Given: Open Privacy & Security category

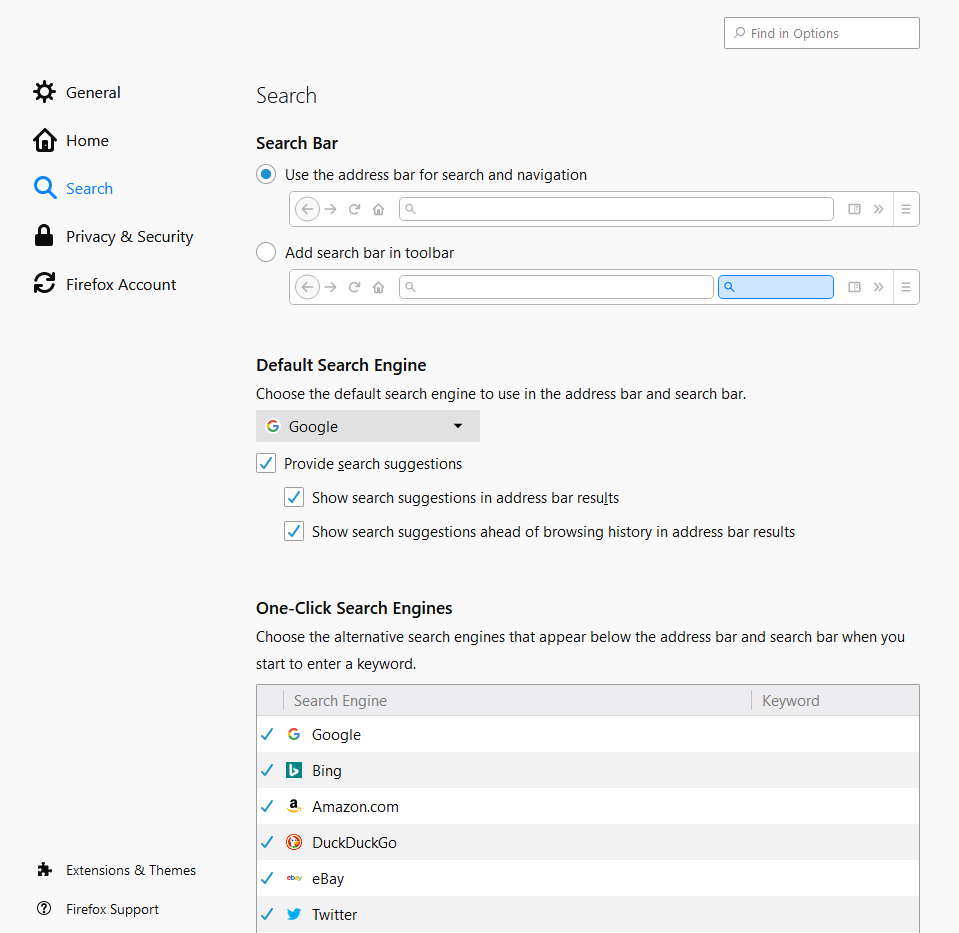Looking at the screenshot, I should [130, 237].
